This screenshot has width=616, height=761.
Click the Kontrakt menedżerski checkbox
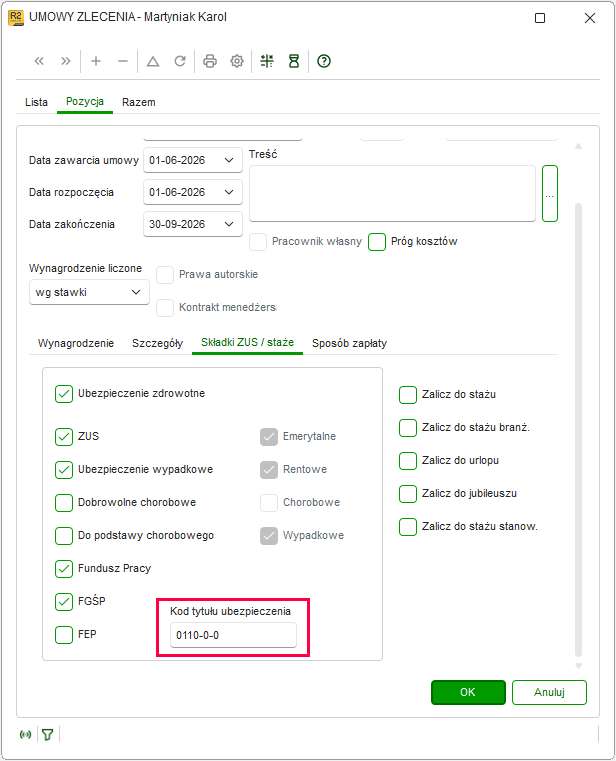click(x=165, y=308)
